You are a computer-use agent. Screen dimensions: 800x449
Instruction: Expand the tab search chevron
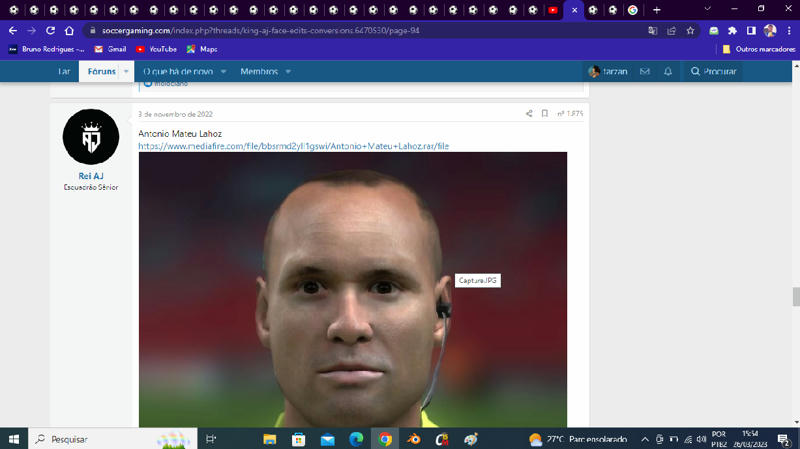(x=707, y=9)
